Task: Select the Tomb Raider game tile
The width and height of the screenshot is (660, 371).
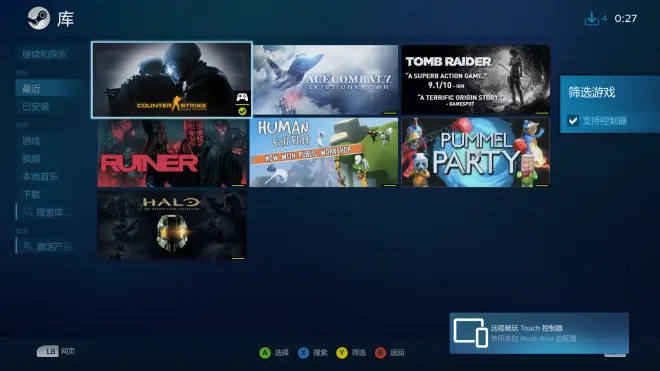Action: pos(476,80)
